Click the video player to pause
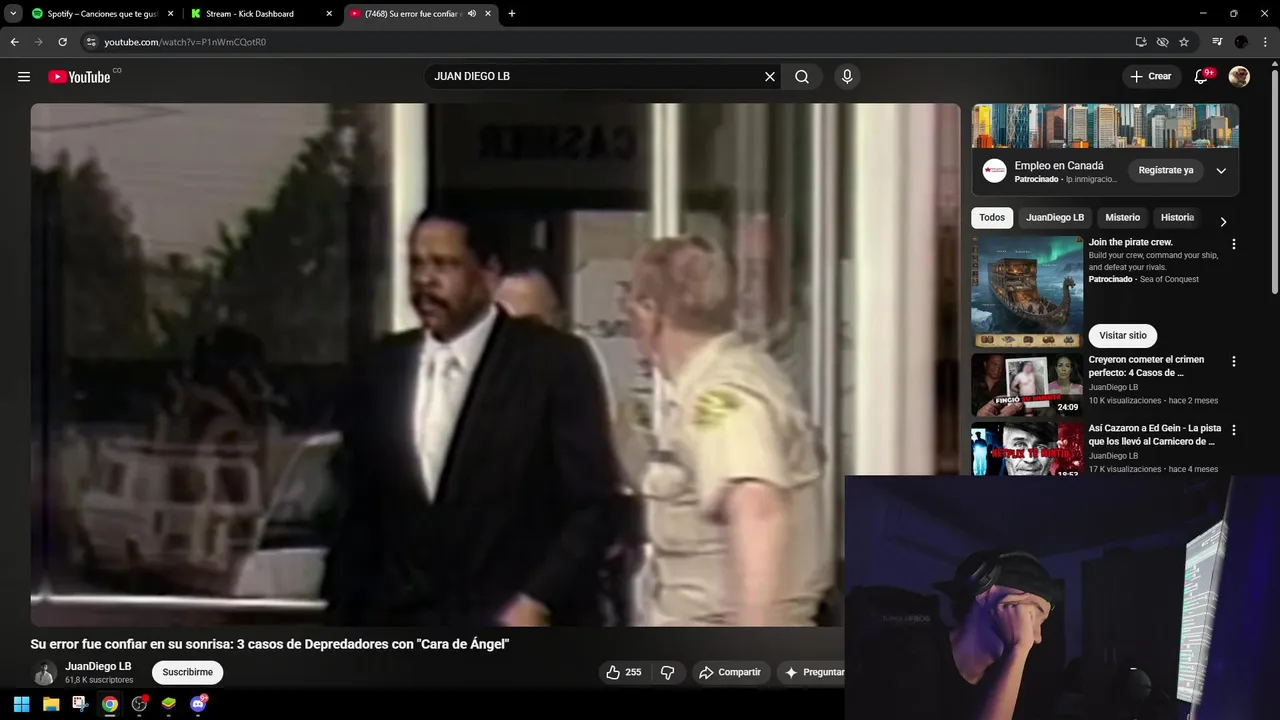 point(495,365)
